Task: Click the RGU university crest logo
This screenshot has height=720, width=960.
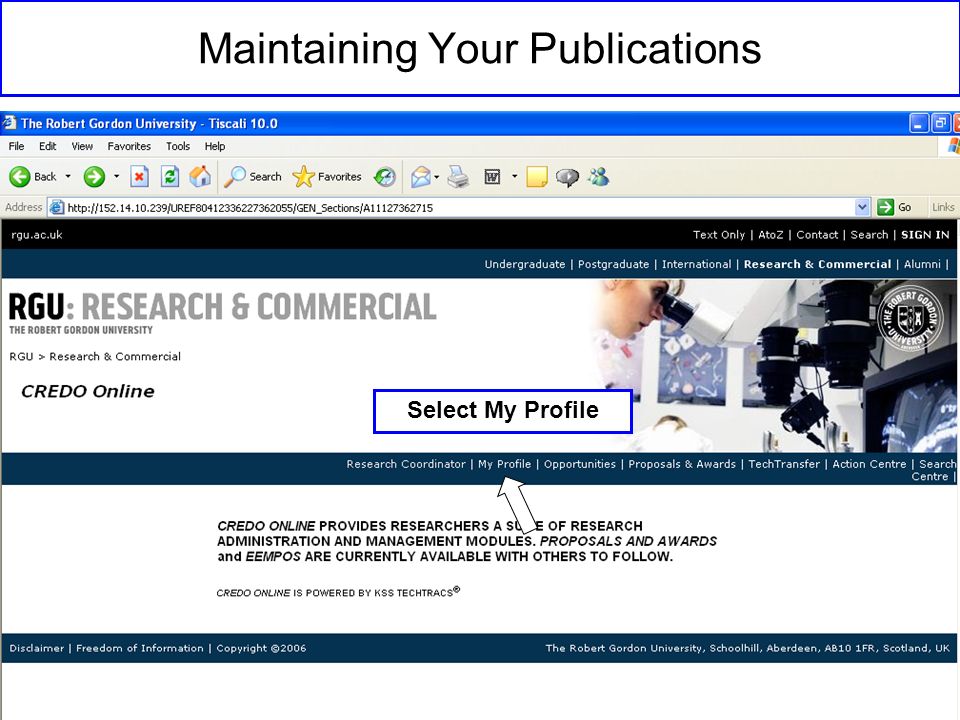Action: click(910, 318)
